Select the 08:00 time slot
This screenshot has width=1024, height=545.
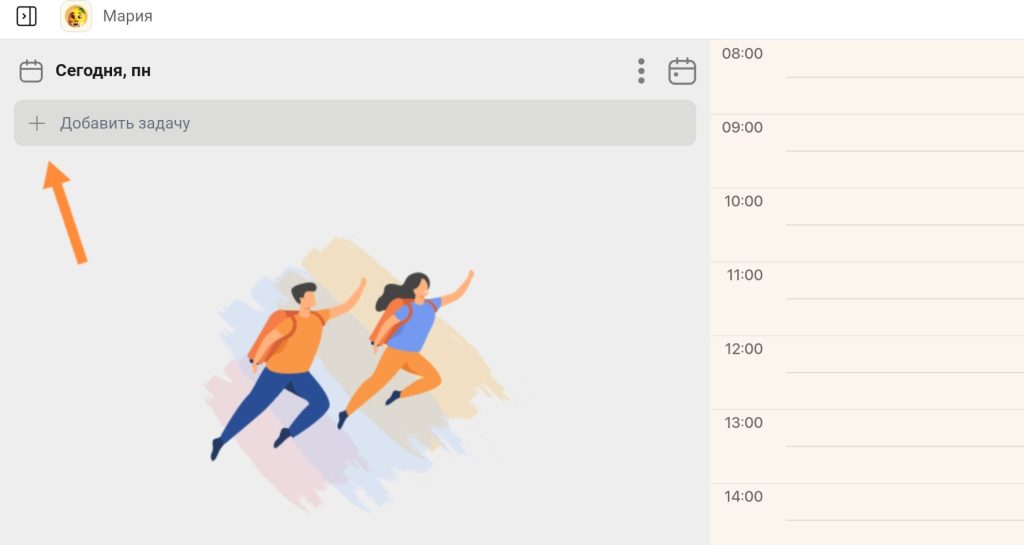[904, 78]
